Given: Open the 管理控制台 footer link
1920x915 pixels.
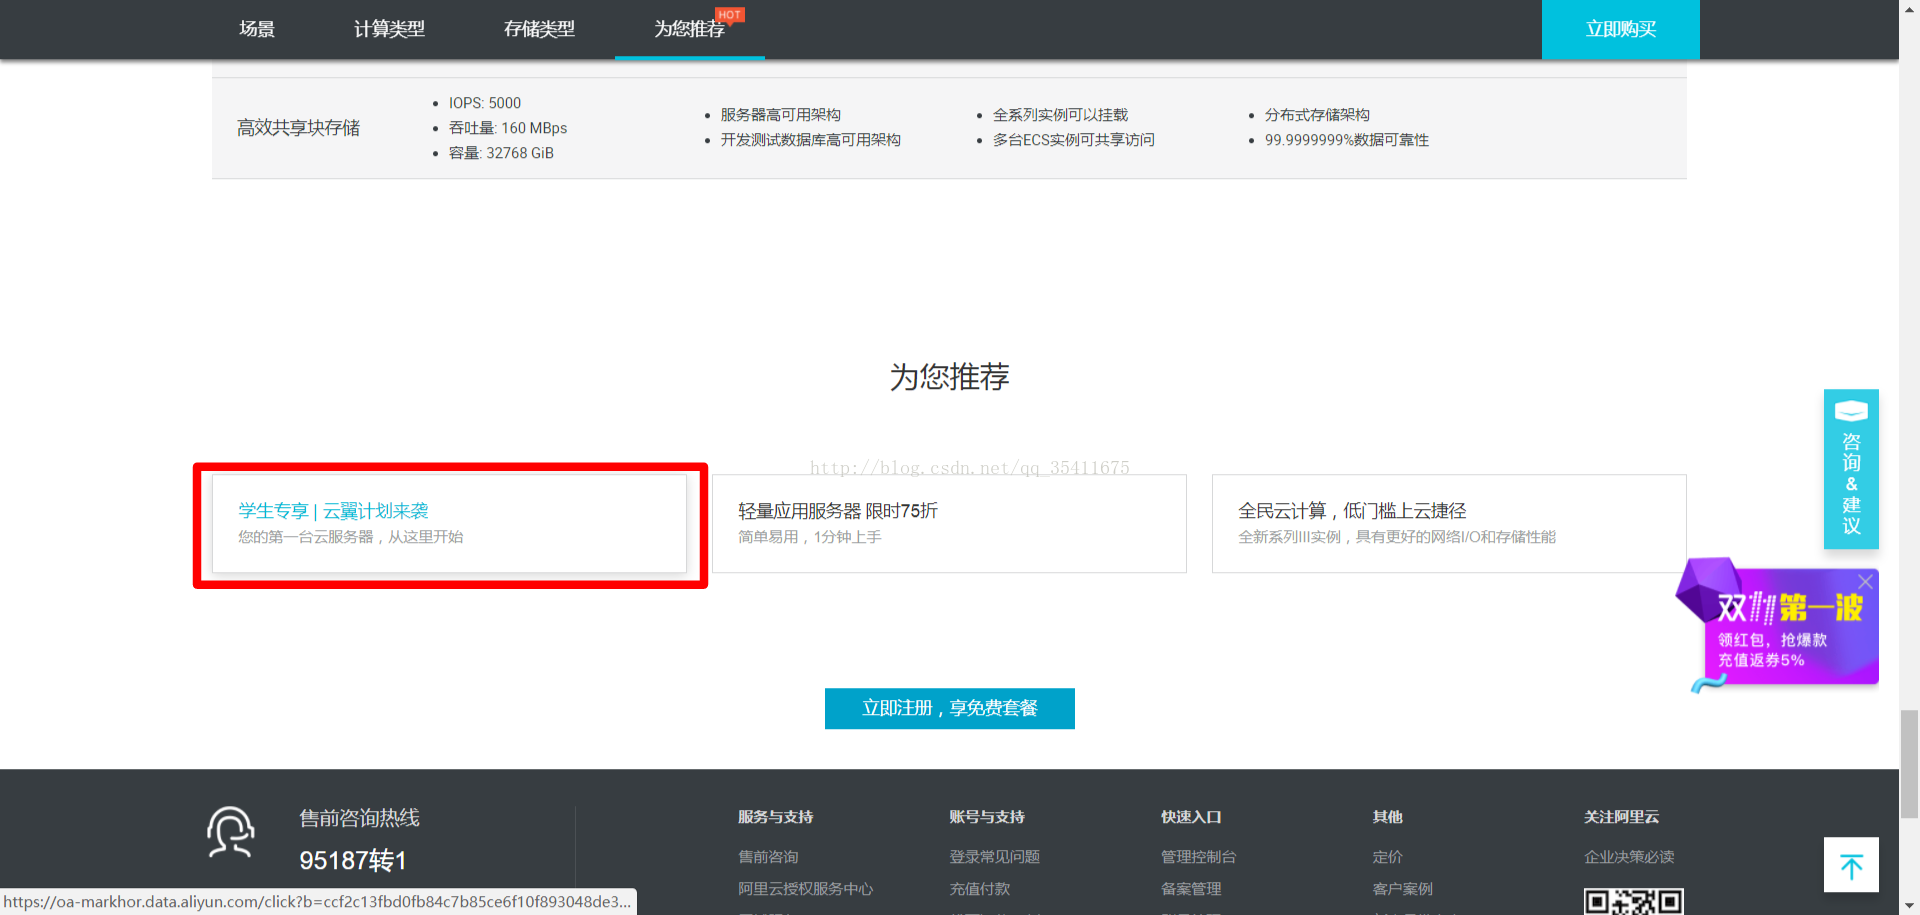Looking at the screenshot, I should (1198, 857).
